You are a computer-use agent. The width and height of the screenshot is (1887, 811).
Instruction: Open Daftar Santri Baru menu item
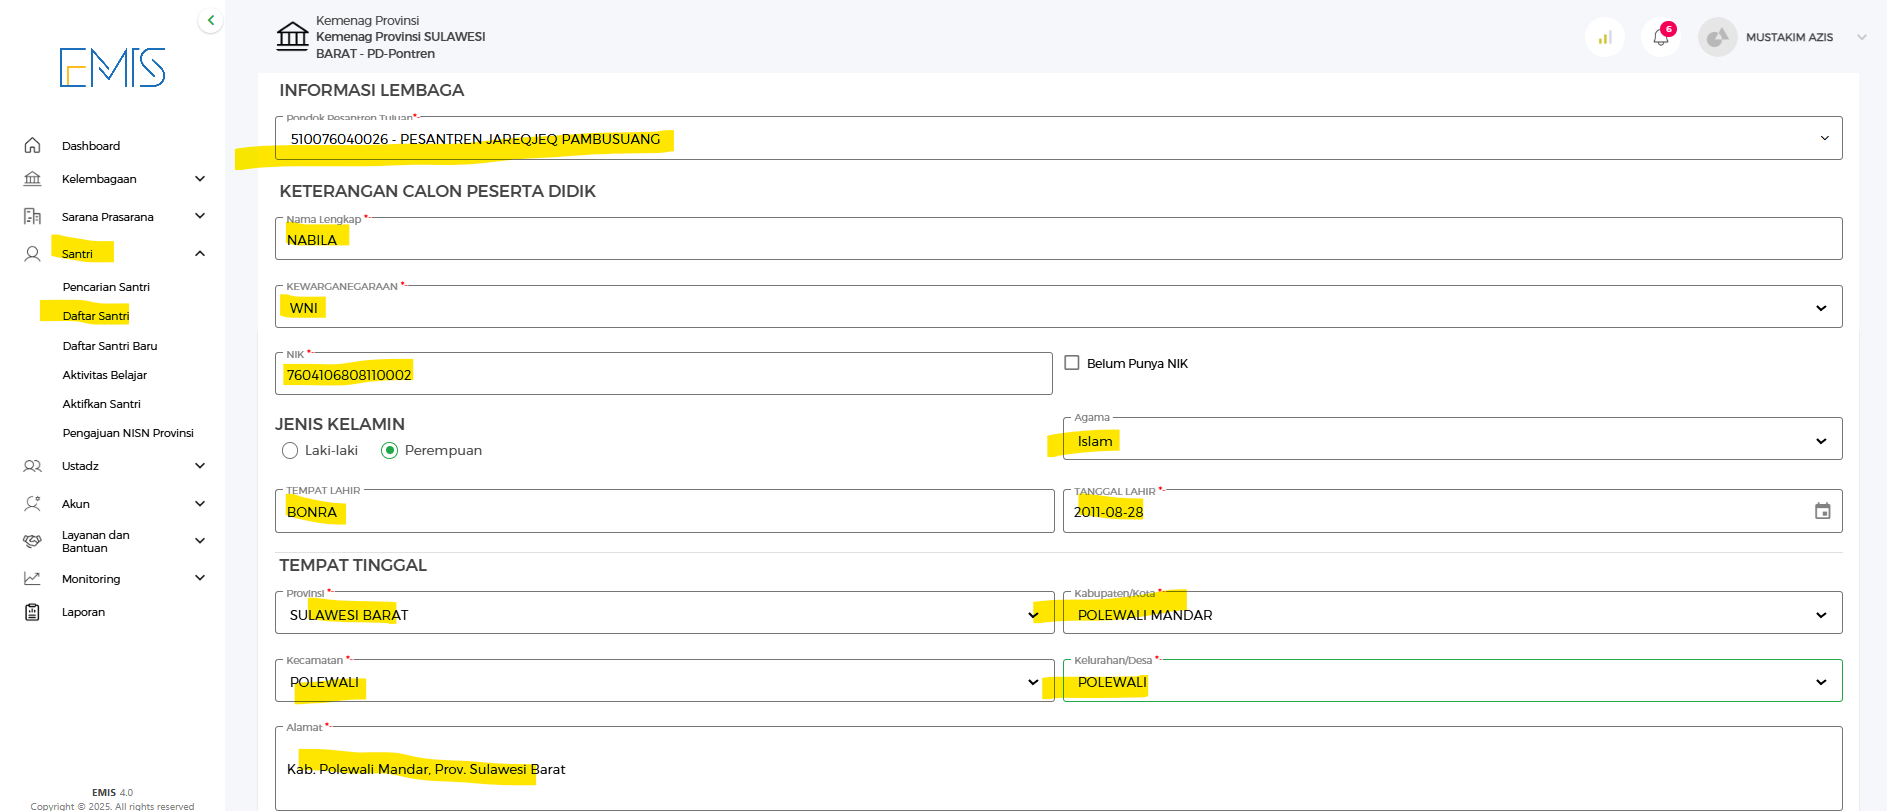tap(110, 346)
